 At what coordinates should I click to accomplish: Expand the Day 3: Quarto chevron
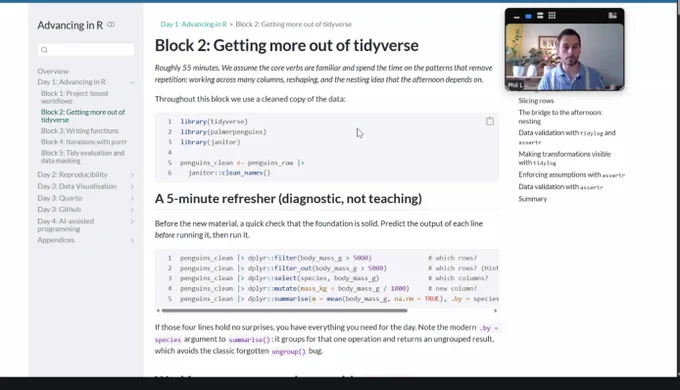tap(132, 198)
